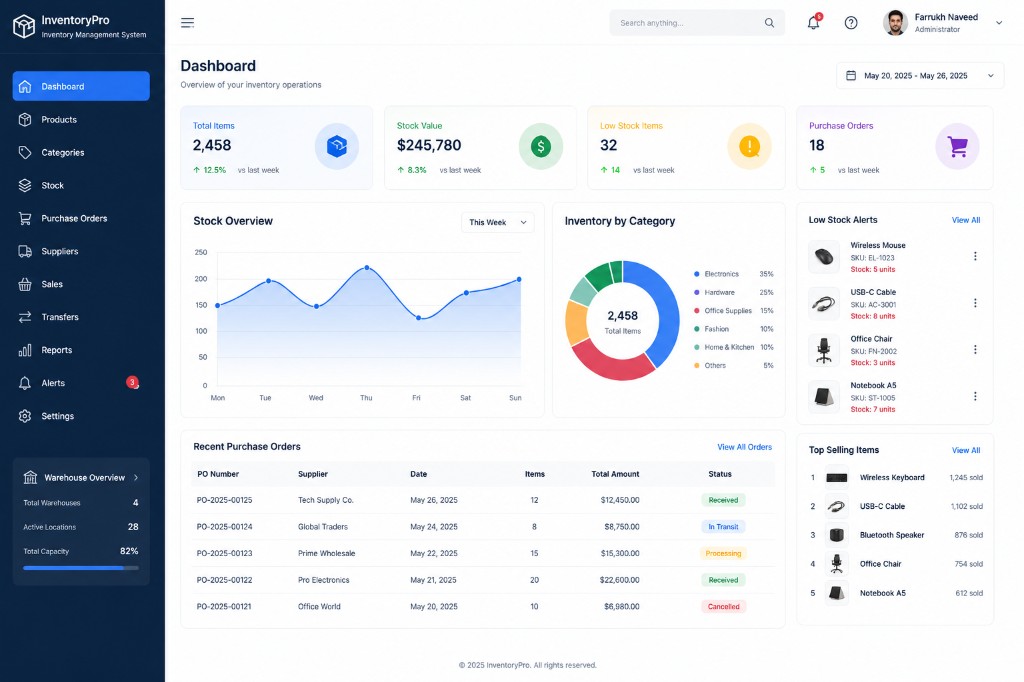Click the Total Amount column header

(x=615, y=474)
